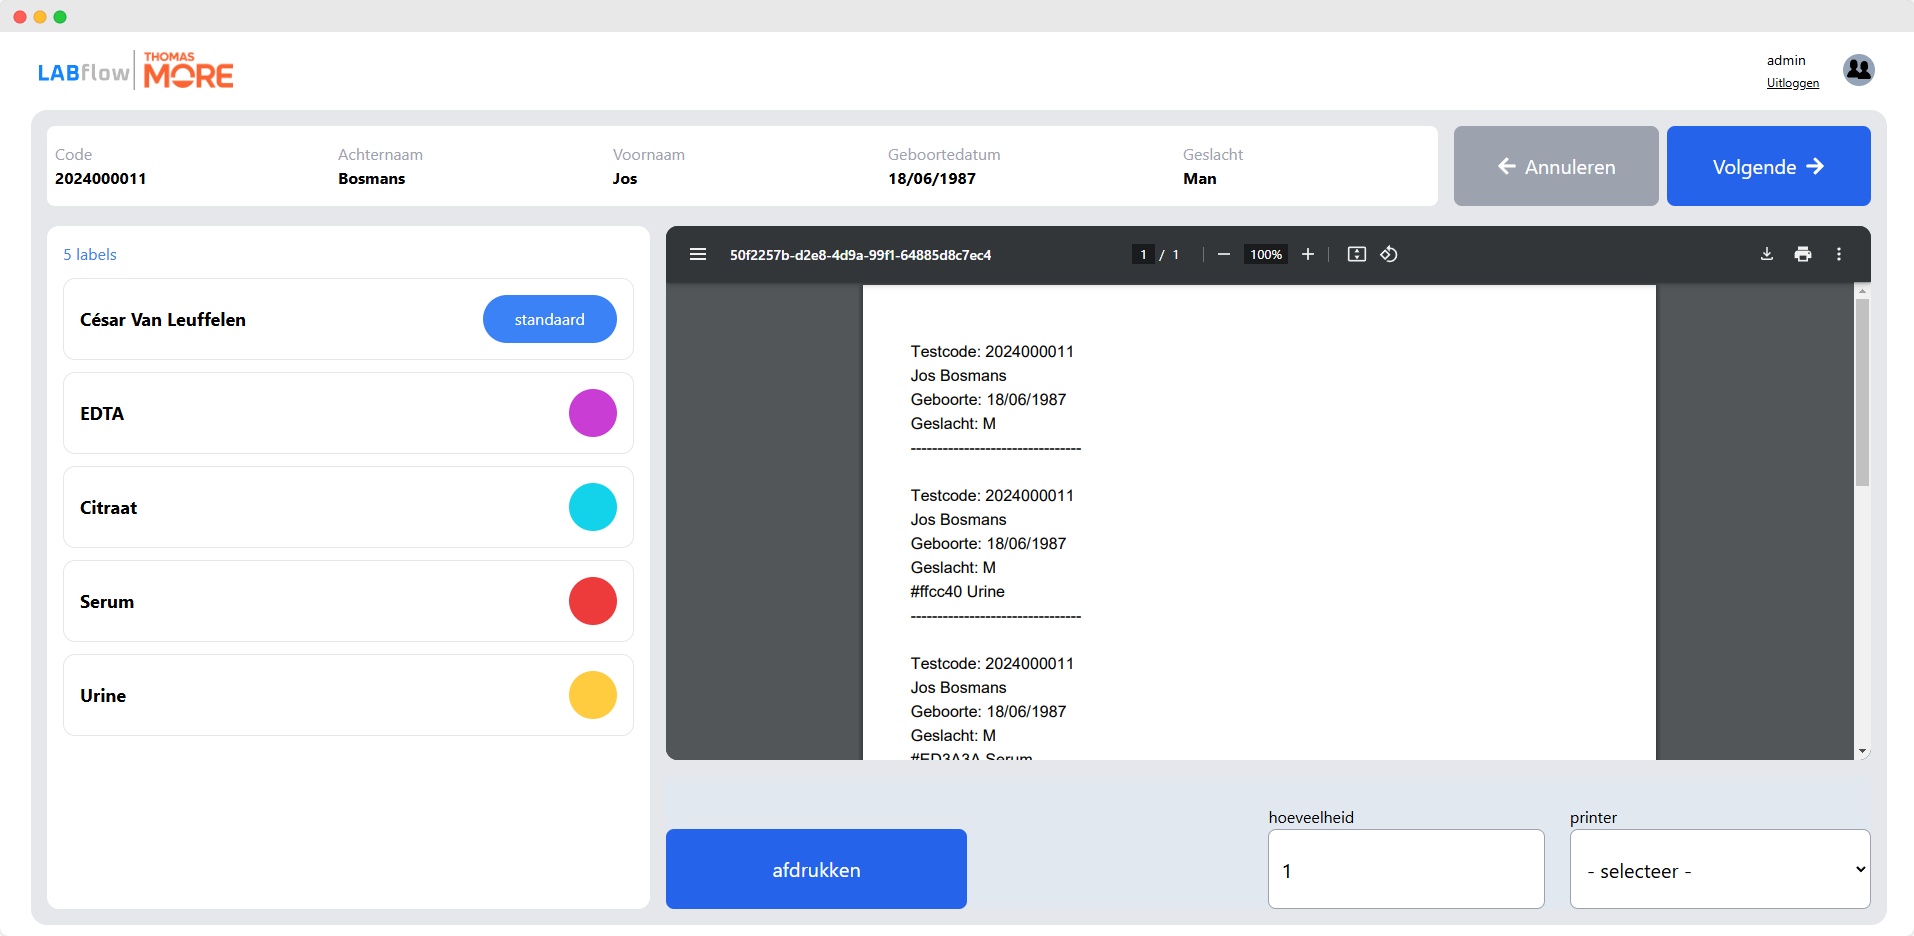The width and height of the screenshot is (1914, 936).
Task: Focus the hoeveelheid quantity input field
Action: (1405, 869)
